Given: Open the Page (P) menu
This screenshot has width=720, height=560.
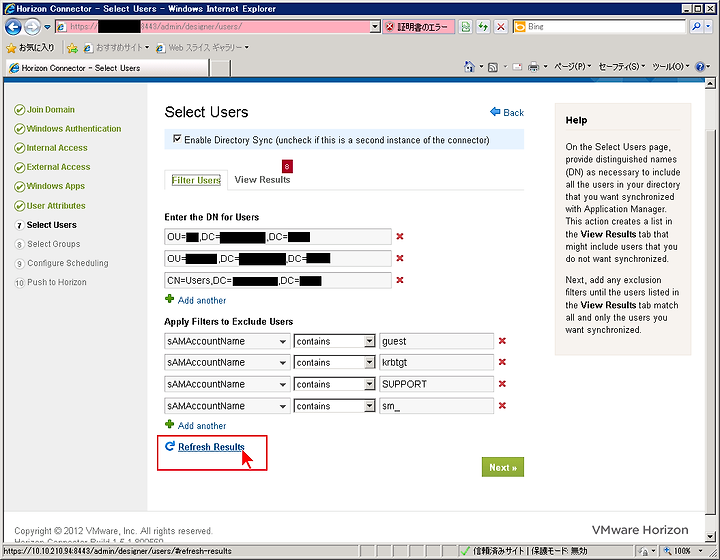Looking at the screenshot, I should tap(573, 67).
